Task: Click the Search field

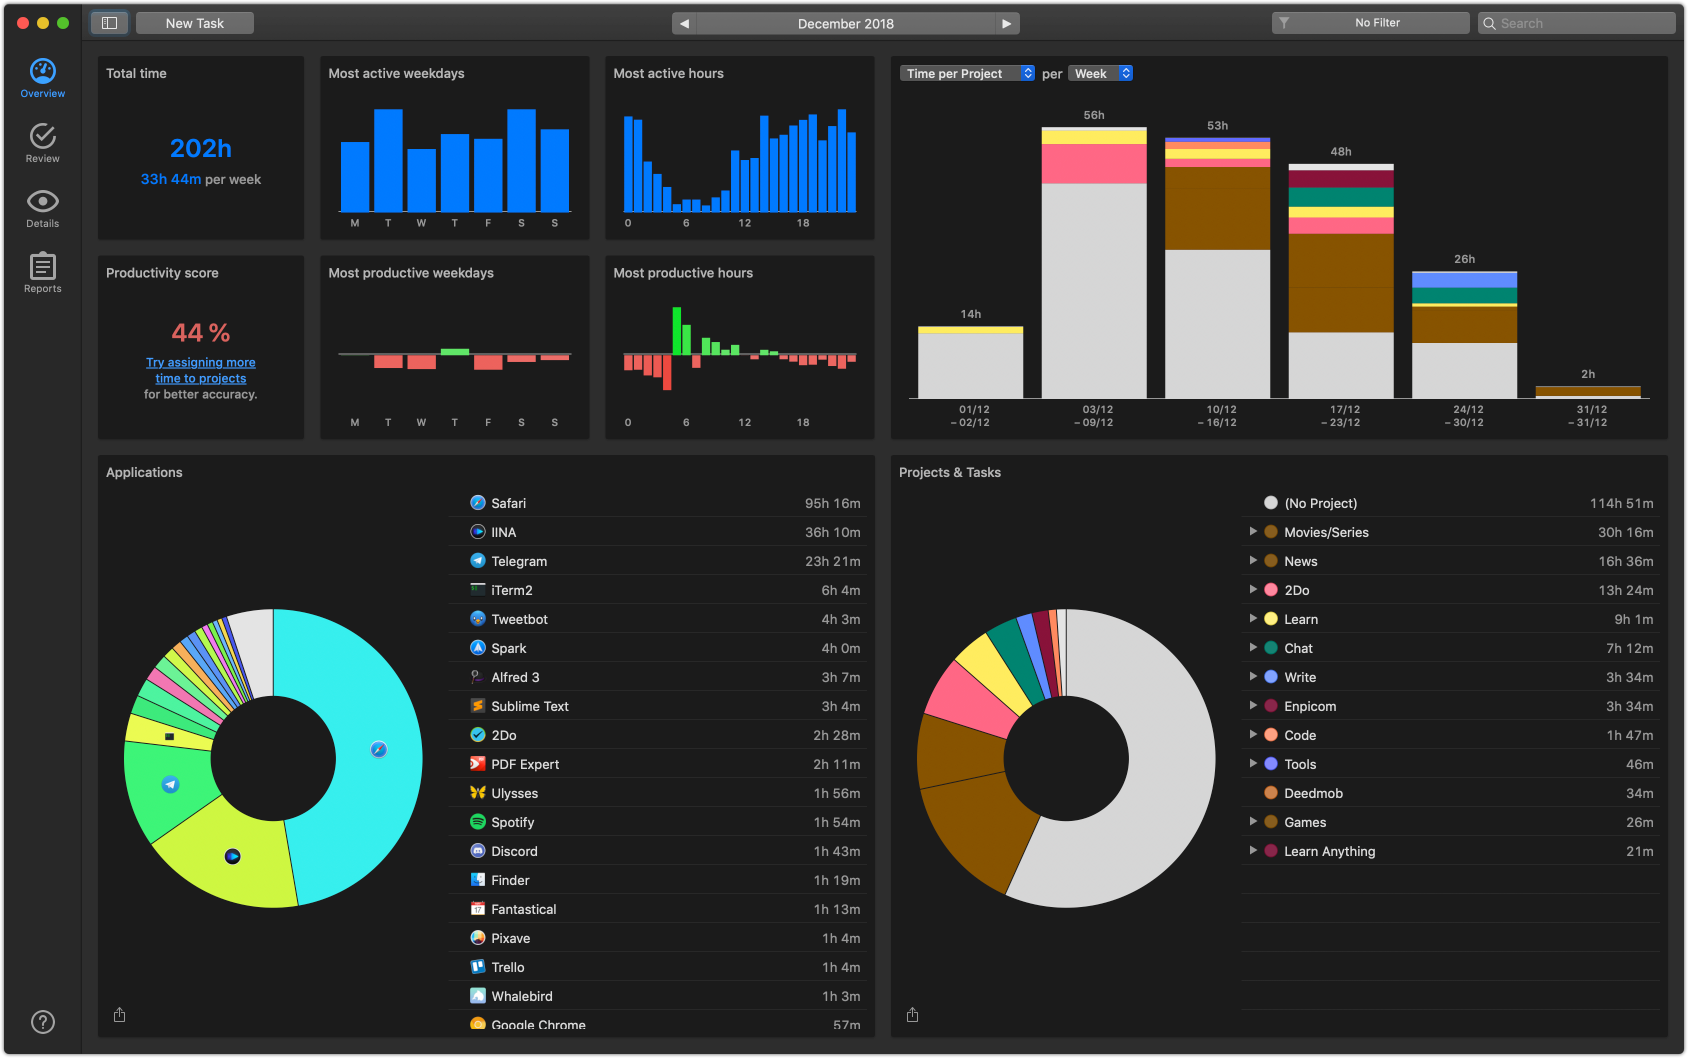Action: (1576, 23)
